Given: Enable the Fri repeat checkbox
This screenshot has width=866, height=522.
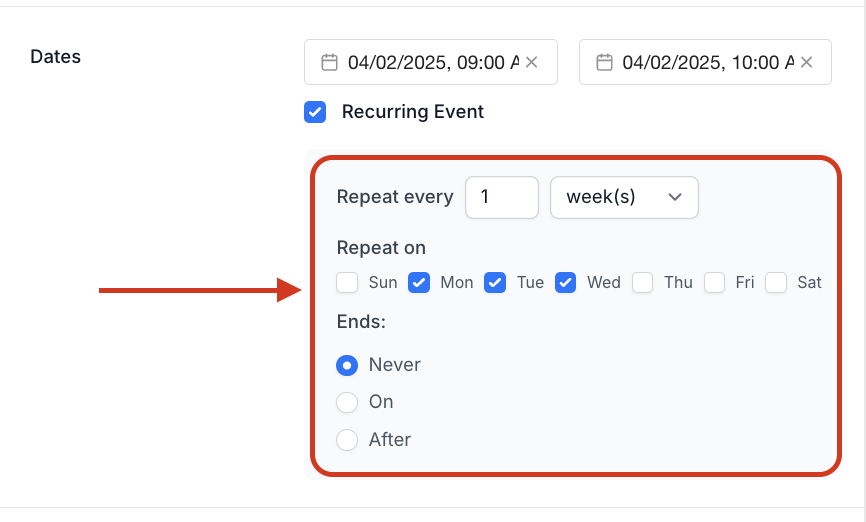Looking at the screenshot, I should pos(714,282).
